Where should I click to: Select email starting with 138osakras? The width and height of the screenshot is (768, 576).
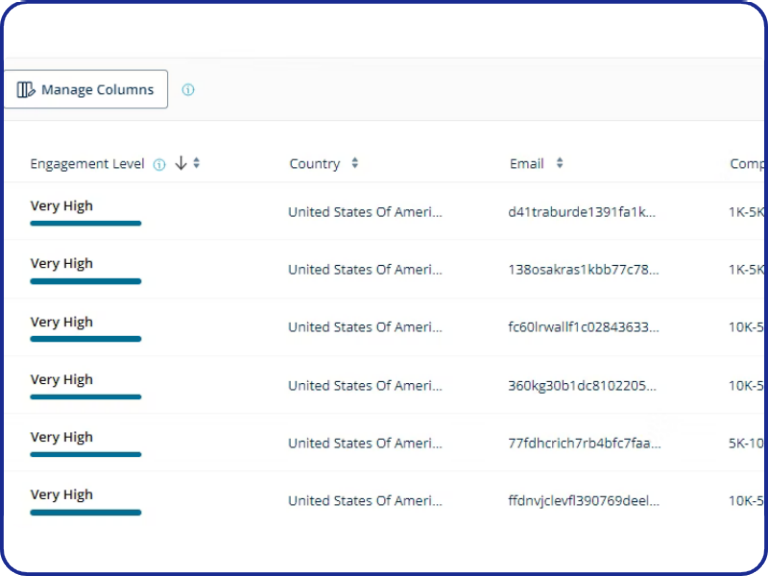[583, 270]
